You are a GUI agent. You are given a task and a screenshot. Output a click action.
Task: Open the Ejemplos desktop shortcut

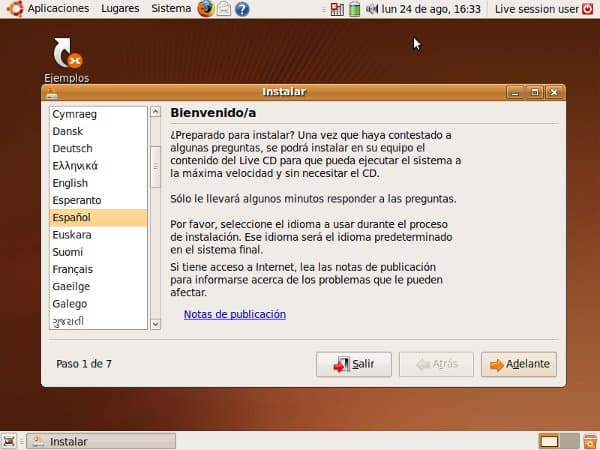pos(66,59)
